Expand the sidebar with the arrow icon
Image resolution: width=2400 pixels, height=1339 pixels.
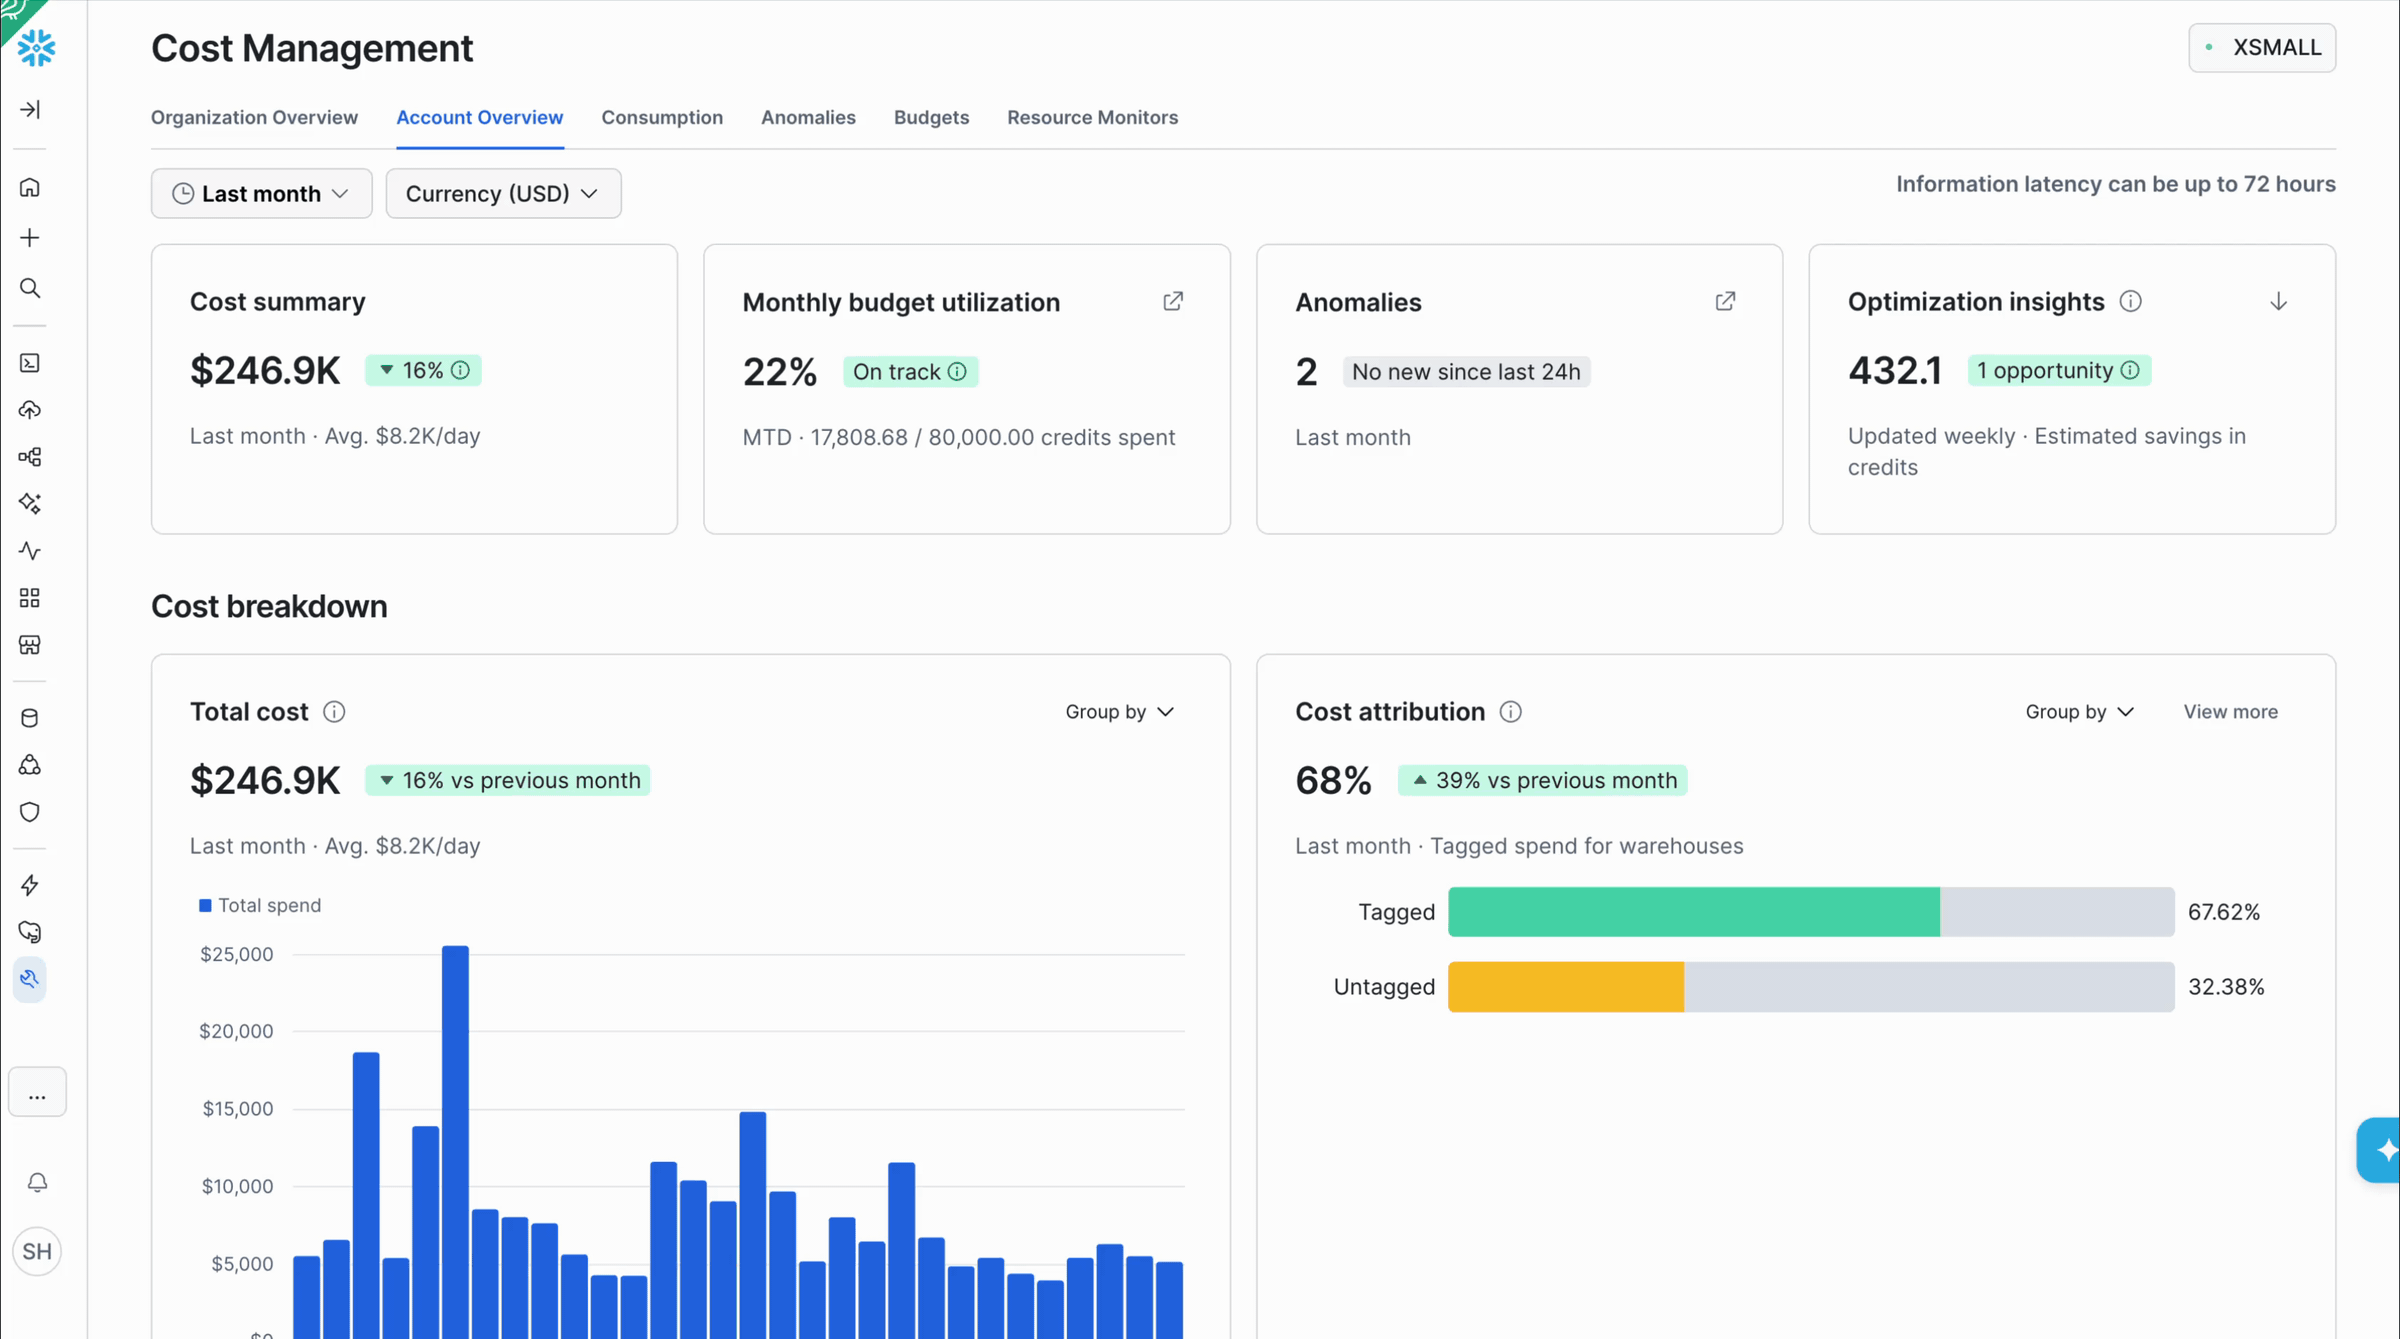[x=30, y=109]
